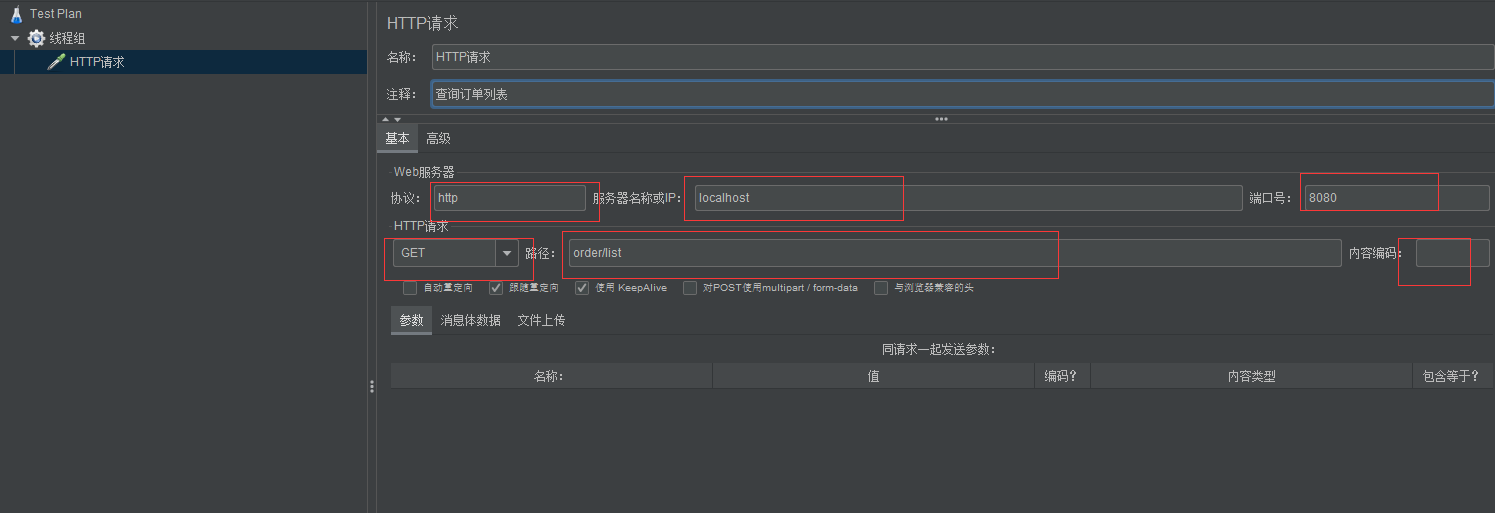Screen dimensions: 1495x513
Task: Click the 端口号 field containing 8080
Action: coord(1397,198)
